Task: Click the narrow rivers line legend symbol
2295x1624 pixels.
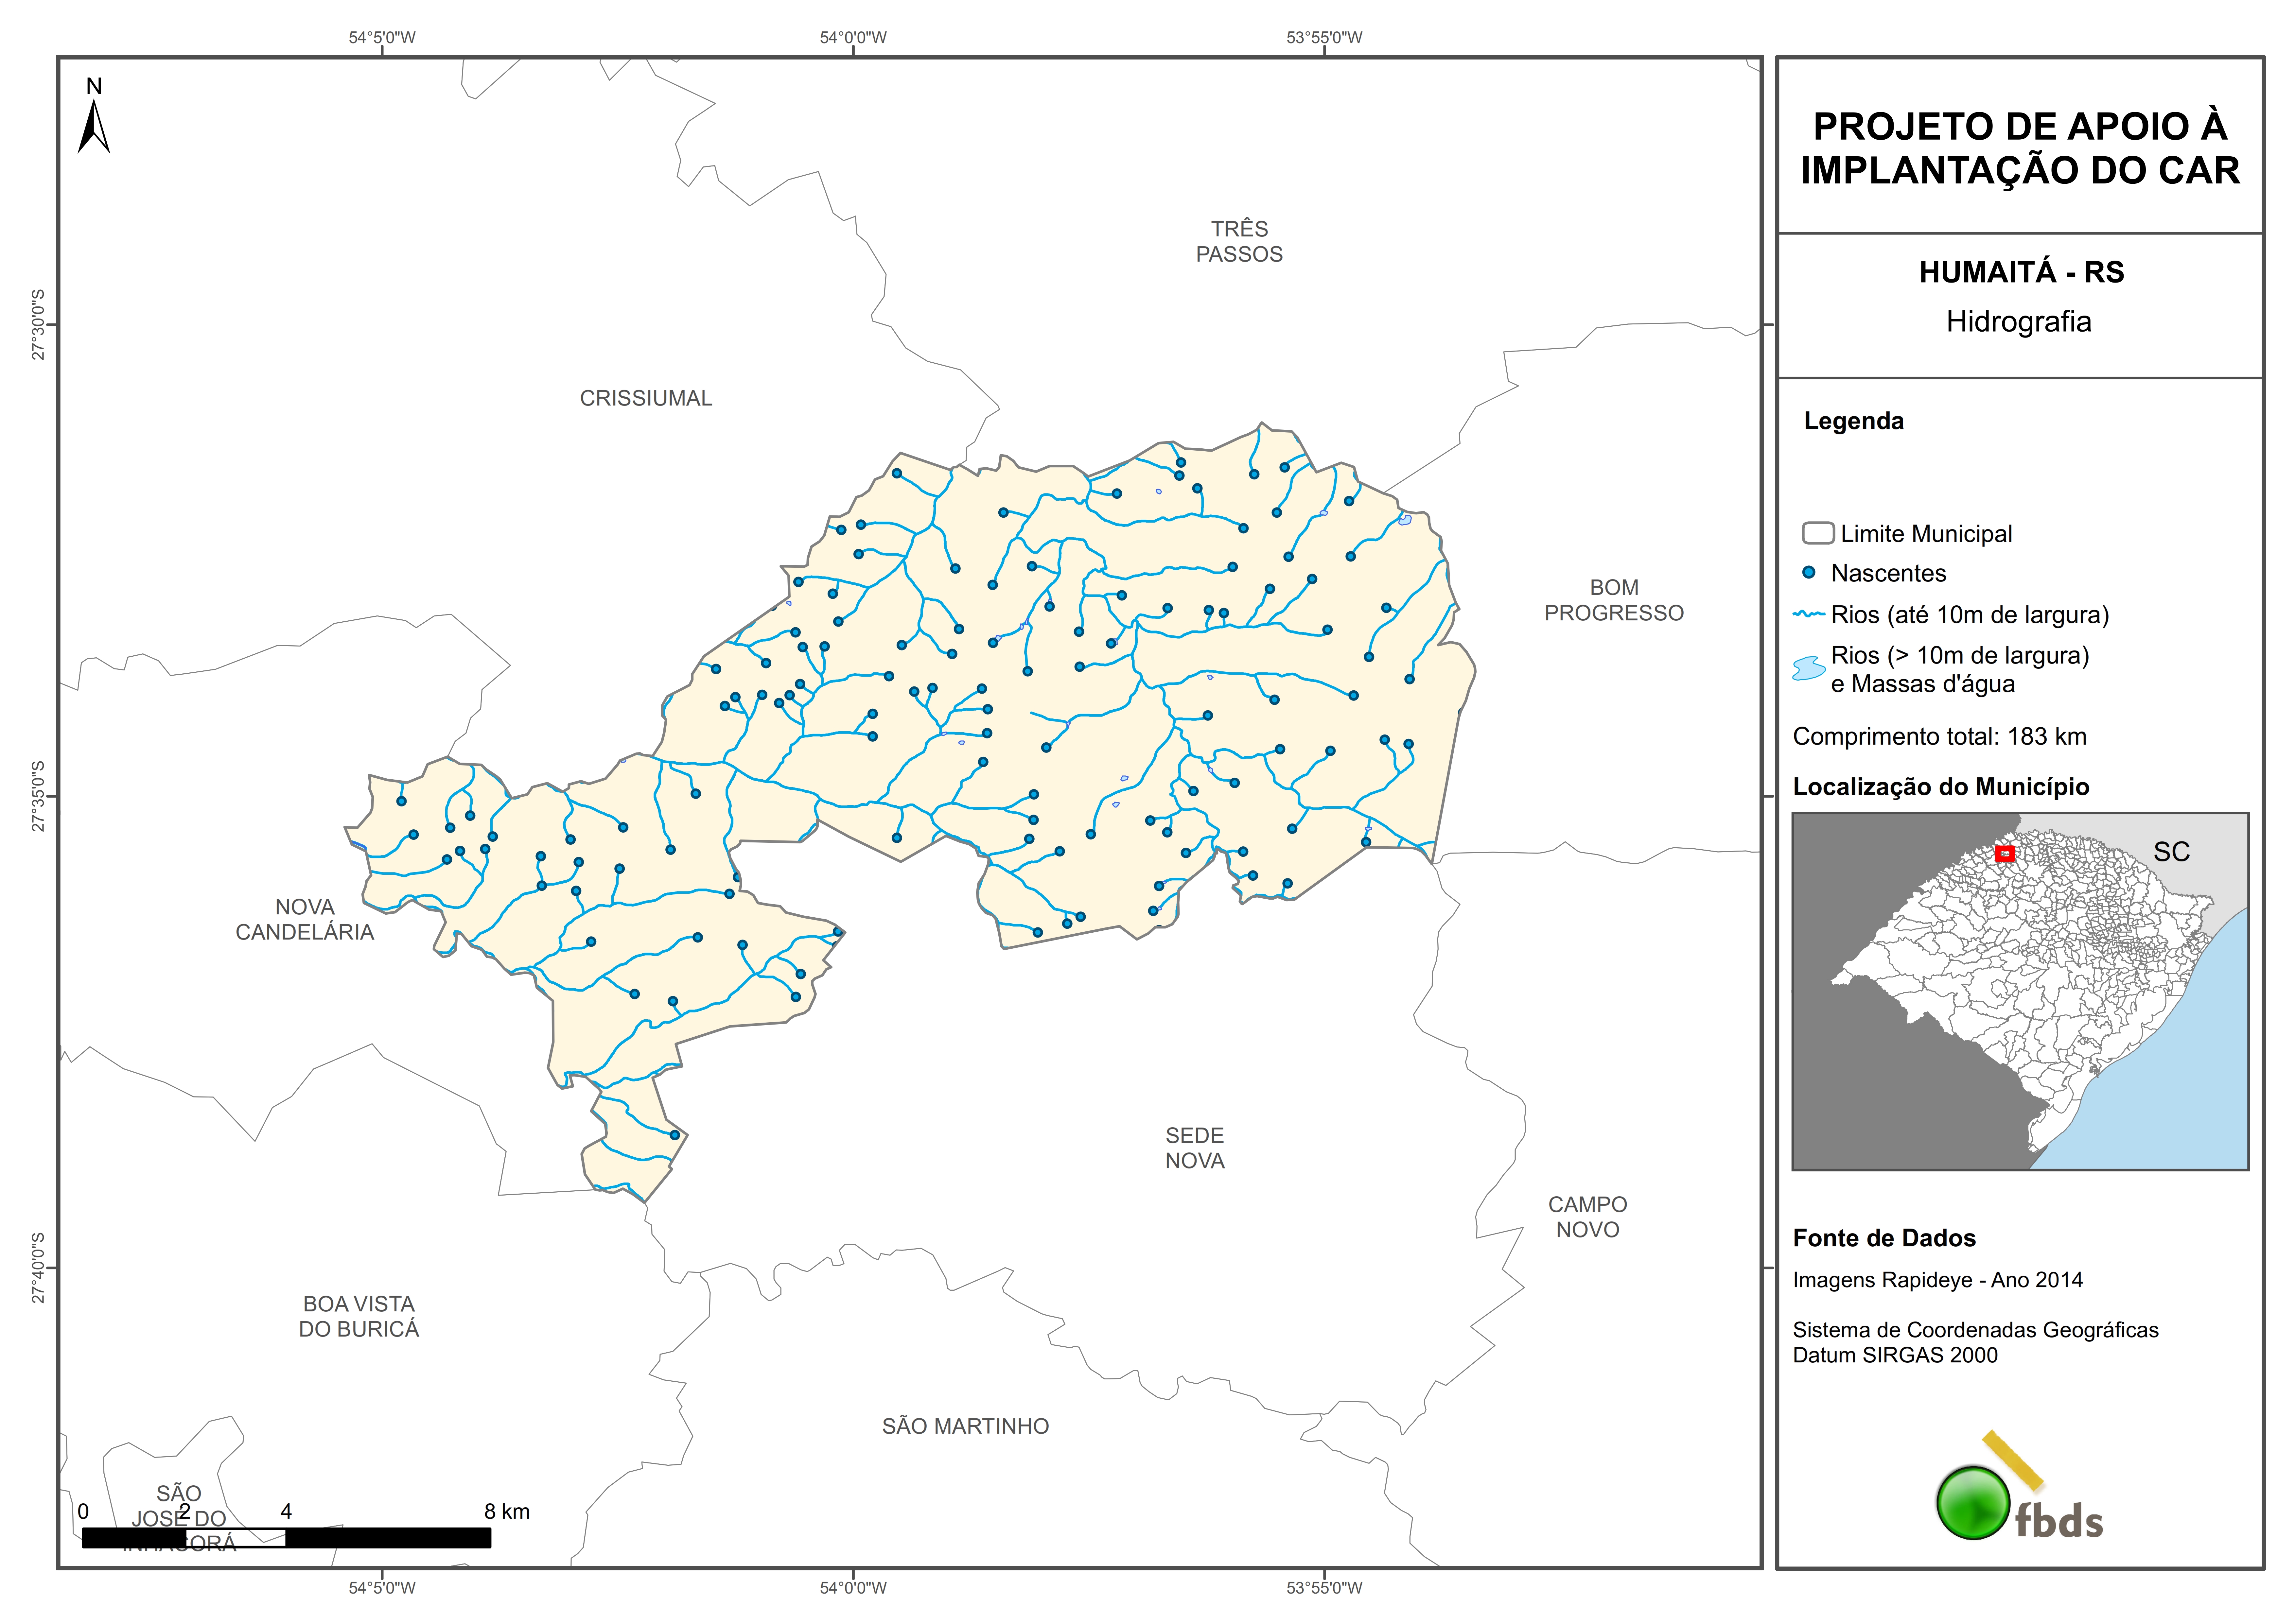Action: [1809, 614]
